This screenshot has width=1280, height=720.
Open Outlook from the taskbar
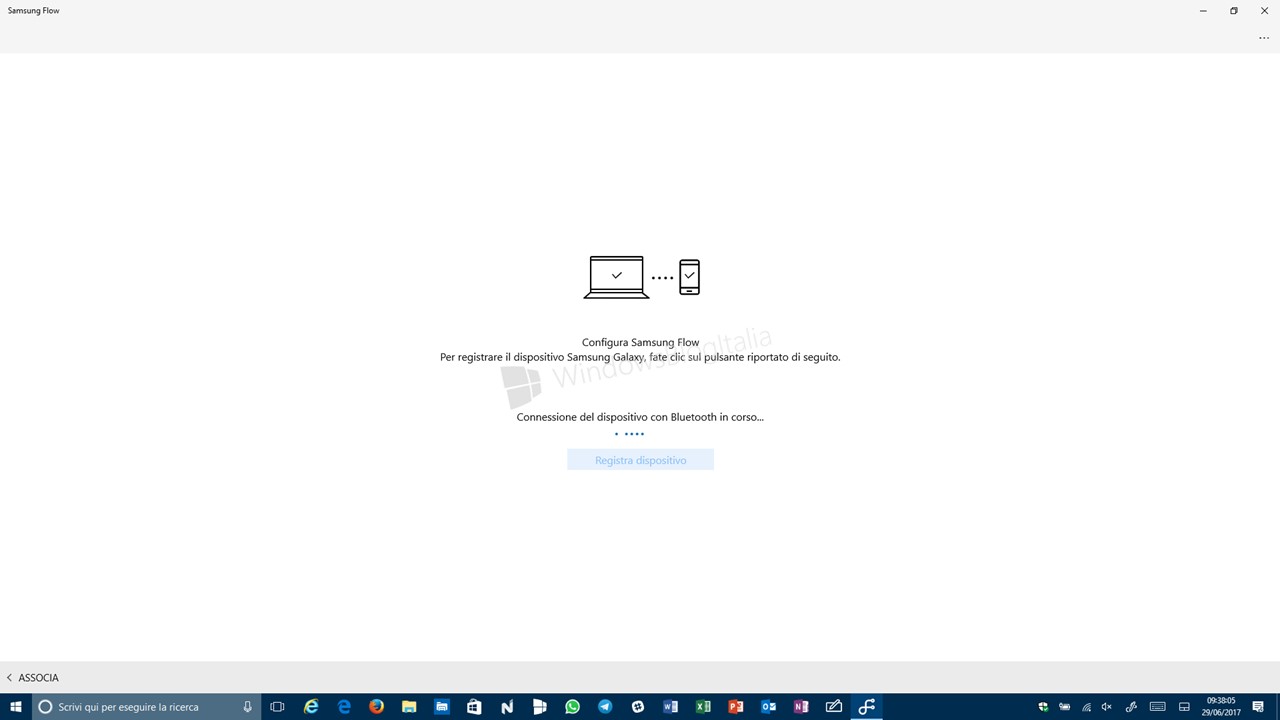click(x=768, y=706)
